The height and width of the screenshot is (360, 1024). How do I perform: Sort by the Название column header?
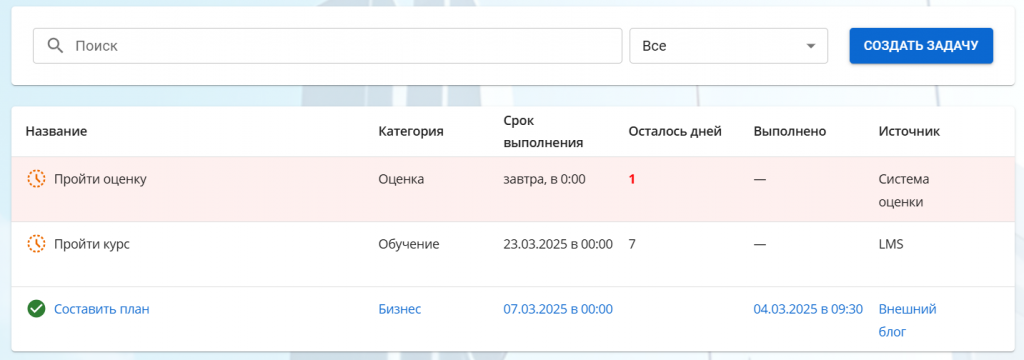pos(56,131)
